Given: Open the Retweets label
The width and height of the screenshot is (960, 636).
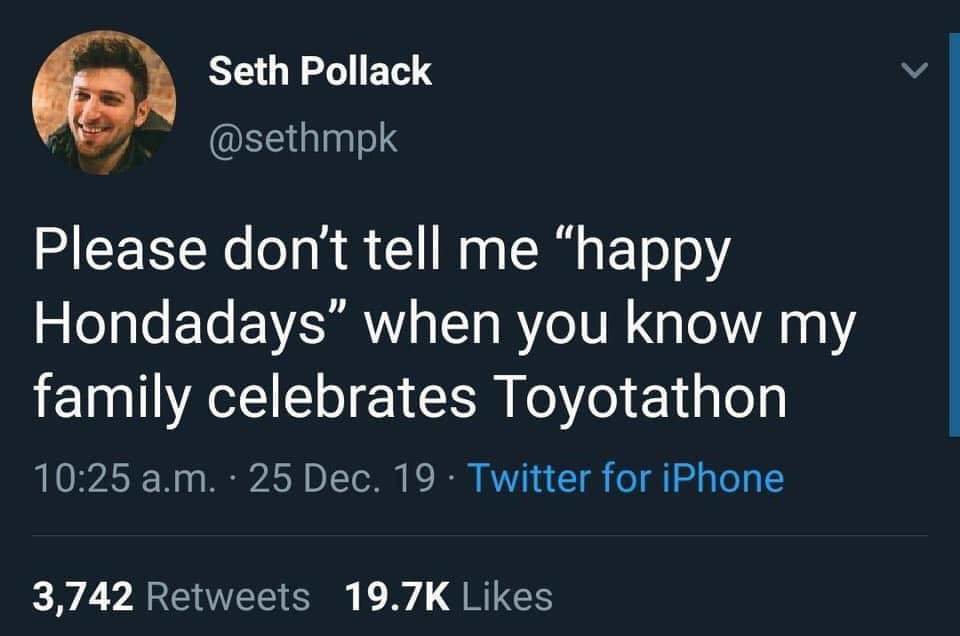Looking at the screenshot, I should [228, 597].
